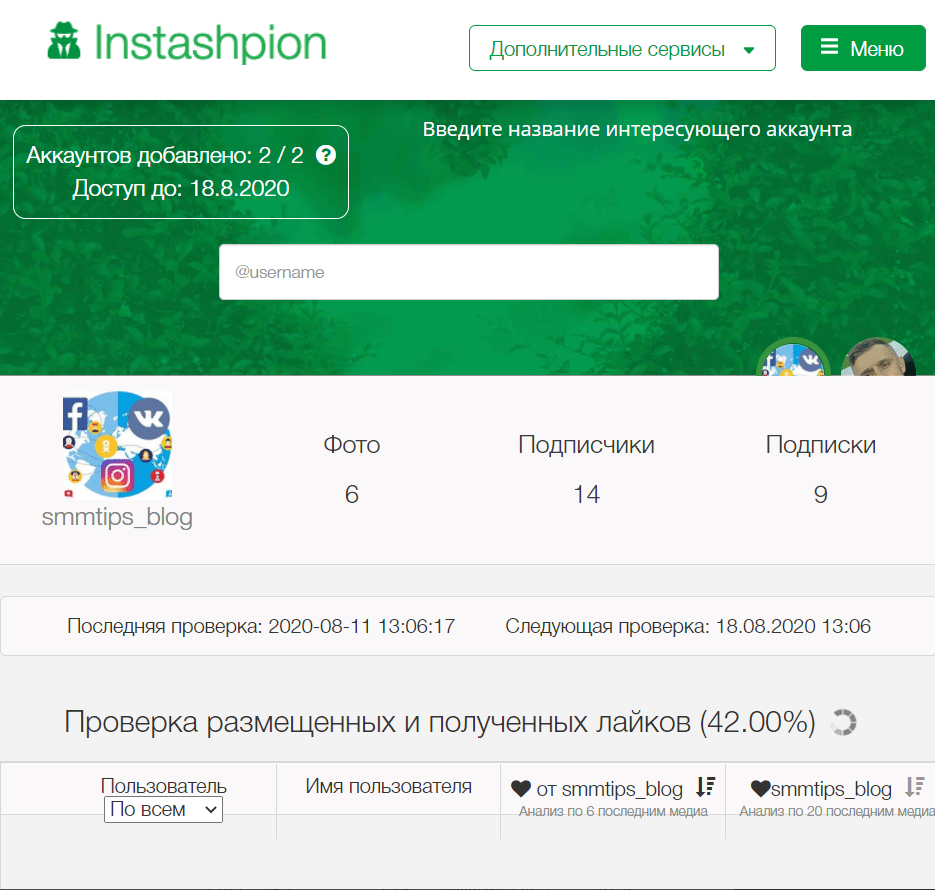Click the hamburger icon in Меню button
The height and width of the screenshot is (890, 935).
coord(829,47)
